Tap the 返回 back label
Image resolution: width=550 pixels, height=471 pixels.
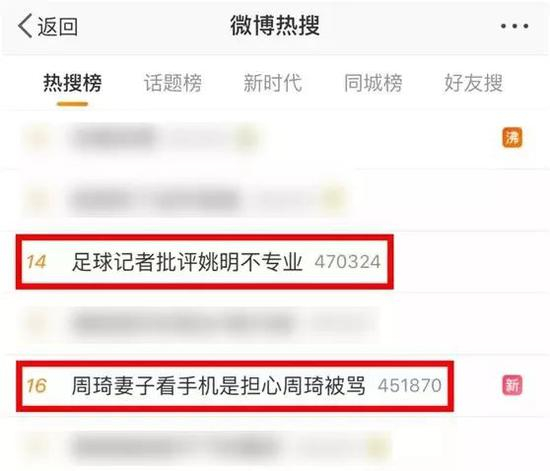point(58,26)
